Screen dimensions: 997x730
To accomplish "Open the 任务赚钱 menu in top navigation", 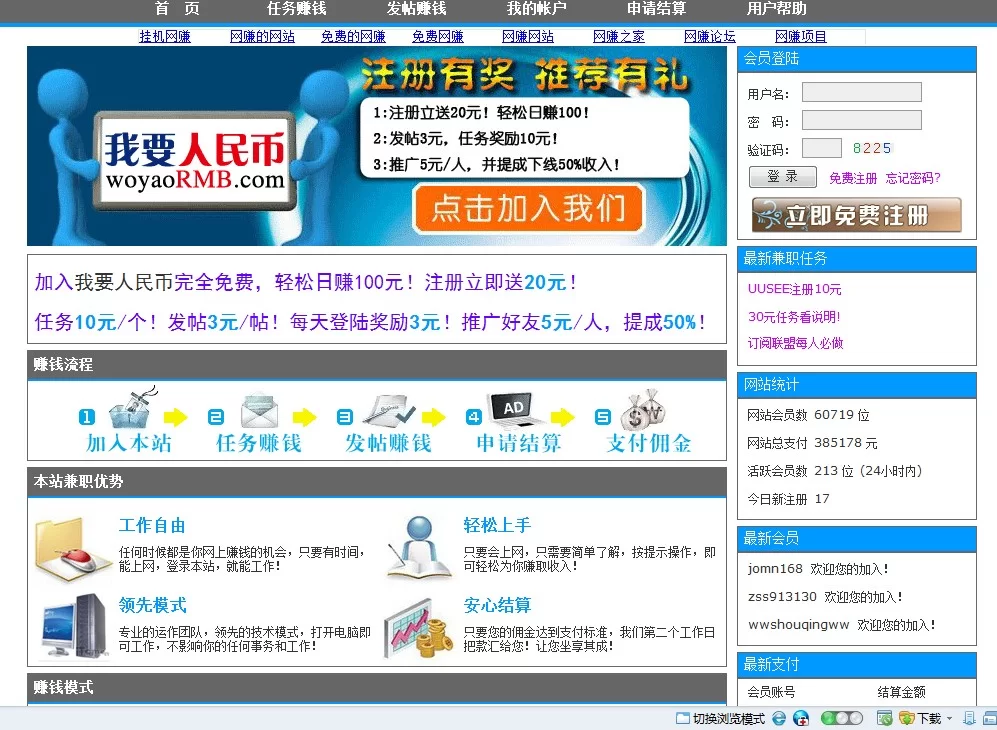I will point(296,9).
